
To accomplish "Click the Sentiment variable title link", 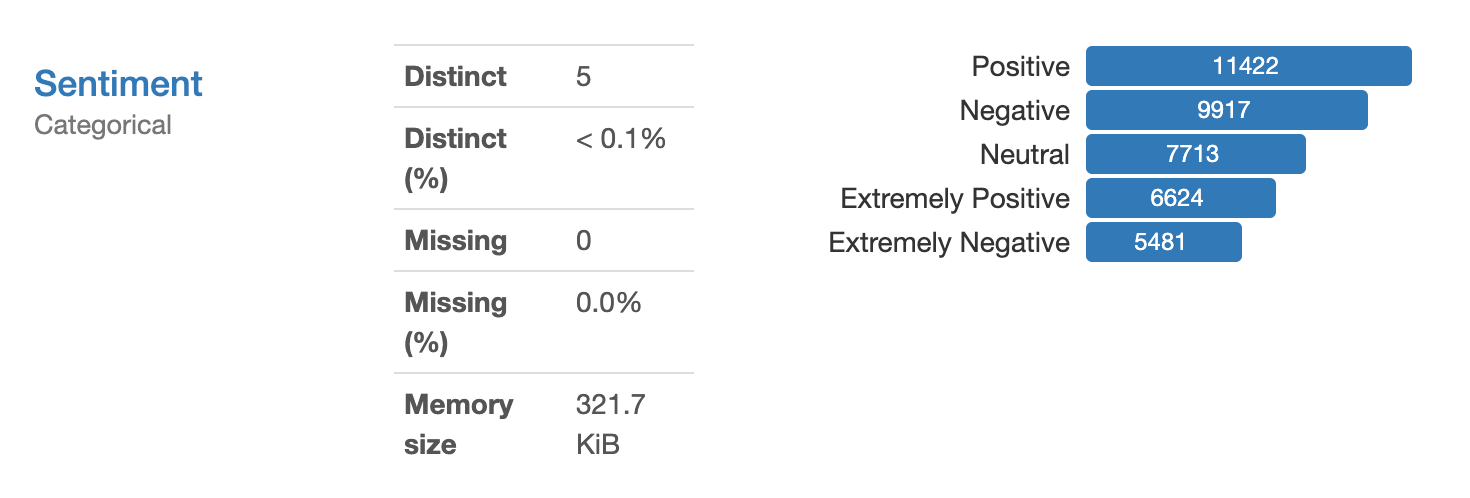I will [x=118, y=83].
